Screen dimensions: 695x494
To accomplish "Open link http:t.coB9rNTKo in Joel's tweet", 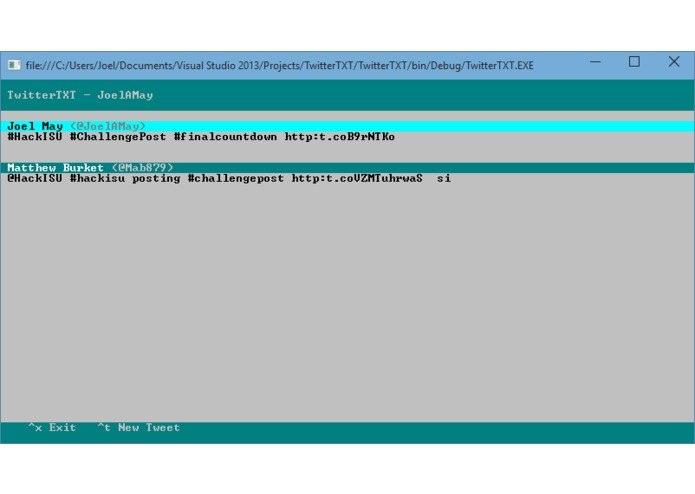I will pos(340,136).
